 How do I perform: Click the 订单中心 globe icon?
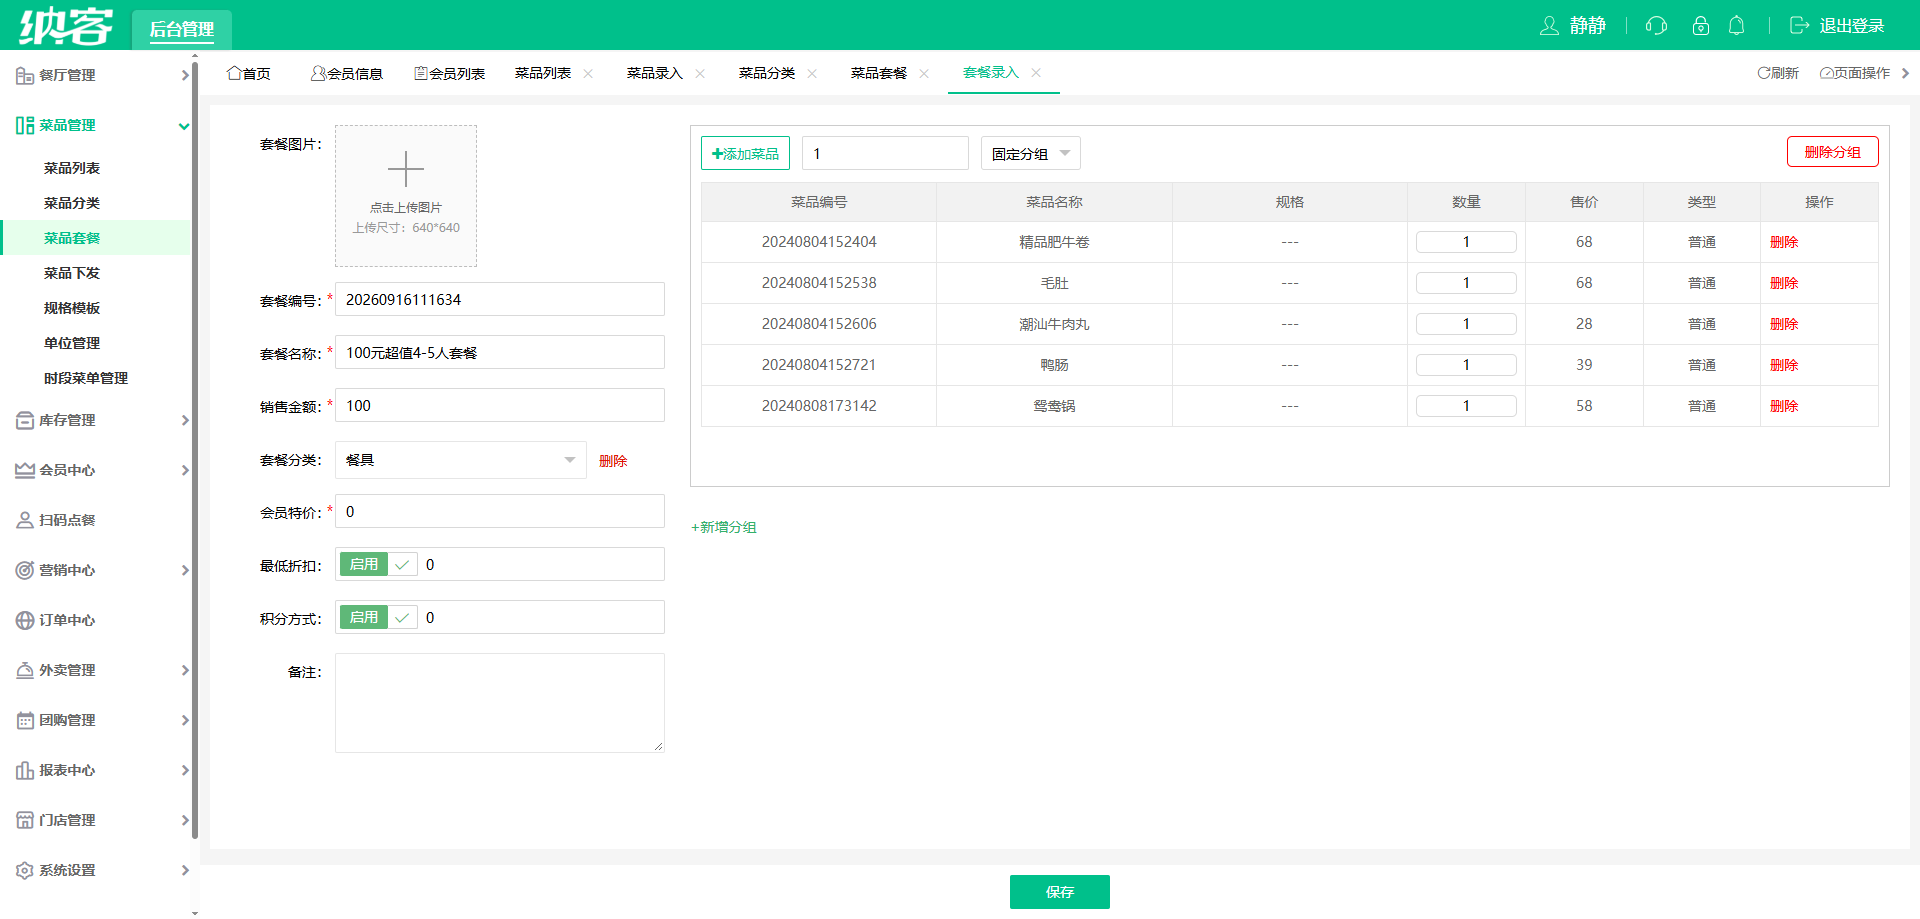25,620
